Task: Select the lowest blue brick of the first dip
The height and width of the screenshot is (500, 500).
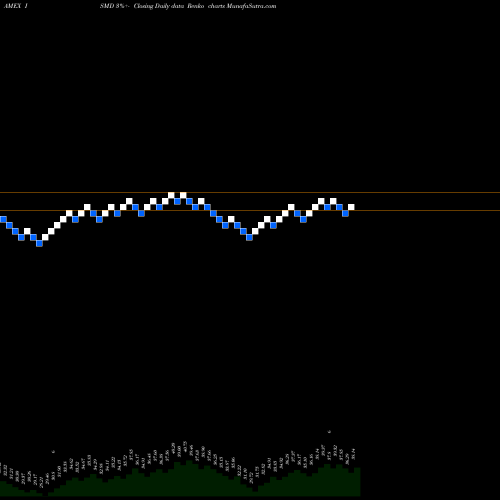Action: pyautogui.click(x=39, y=243)
